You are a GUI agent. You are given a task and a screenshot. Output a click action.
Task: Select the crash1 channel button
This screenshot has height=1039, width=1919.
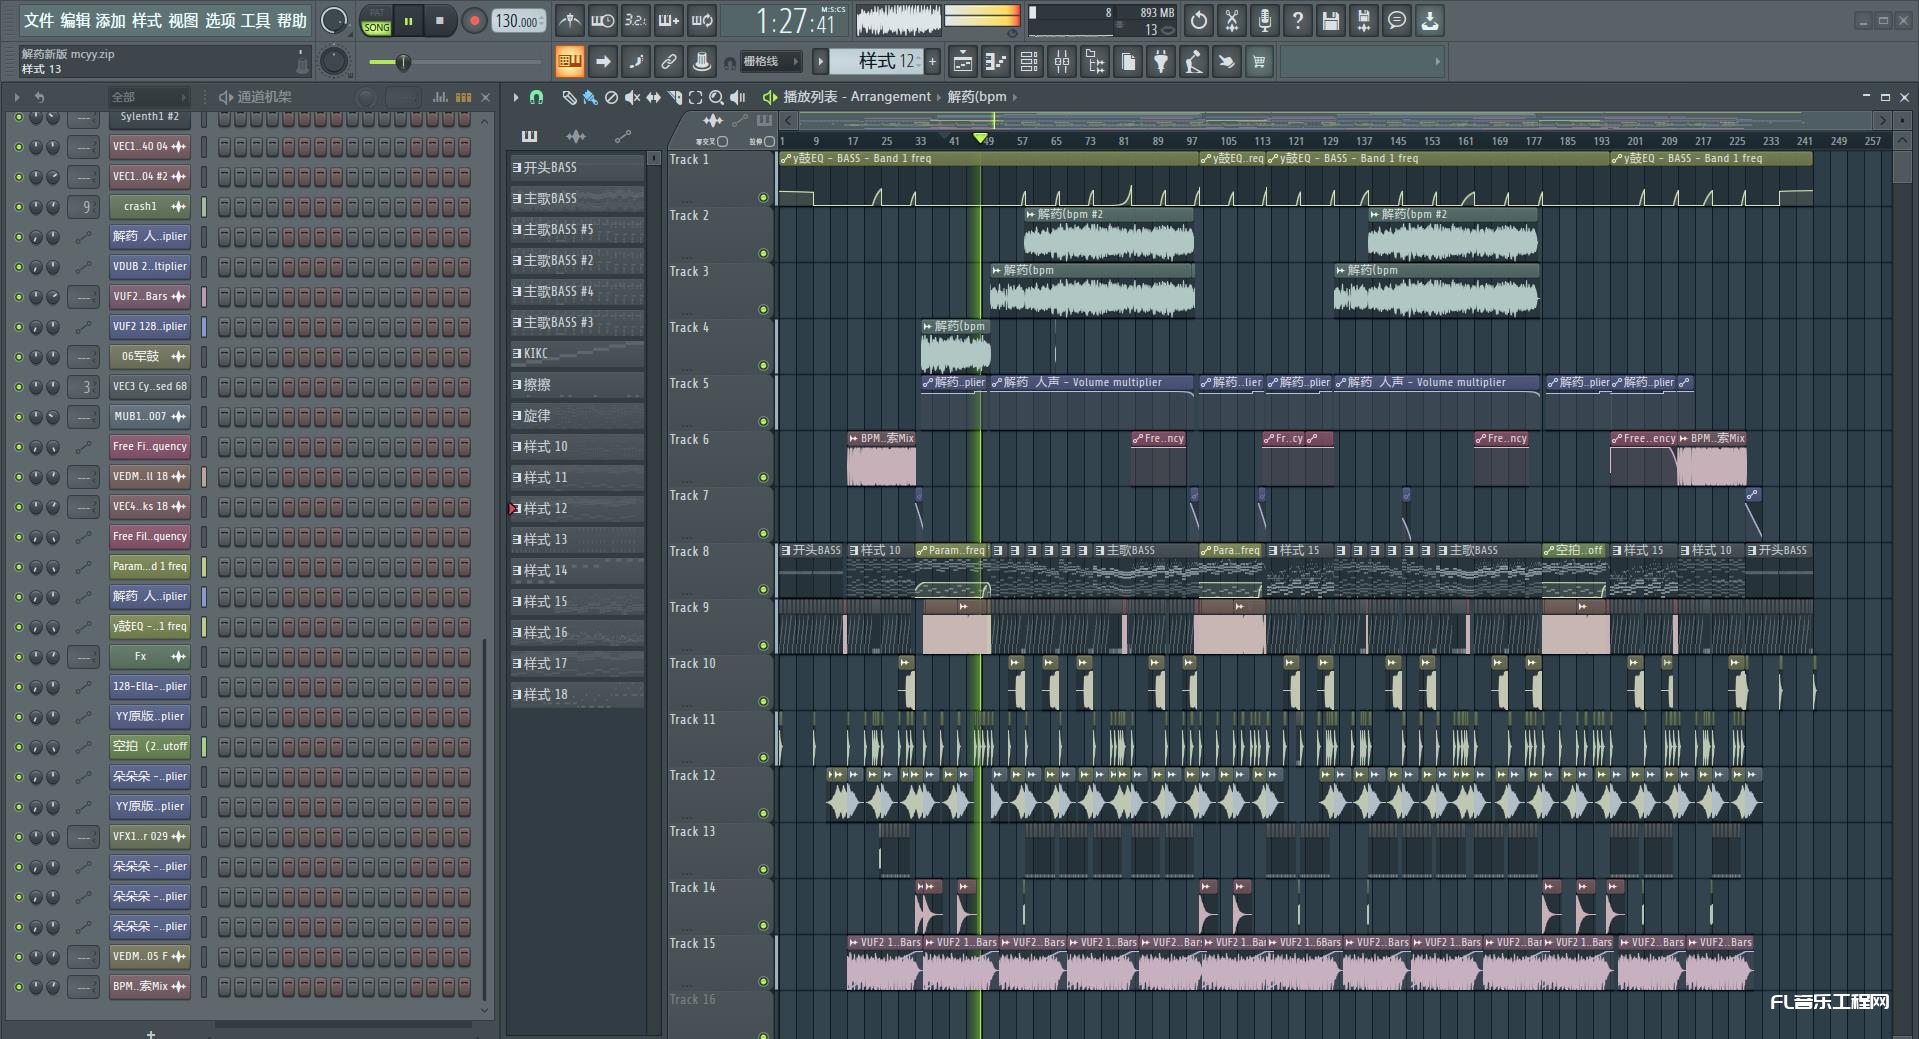tap(150, 206)
